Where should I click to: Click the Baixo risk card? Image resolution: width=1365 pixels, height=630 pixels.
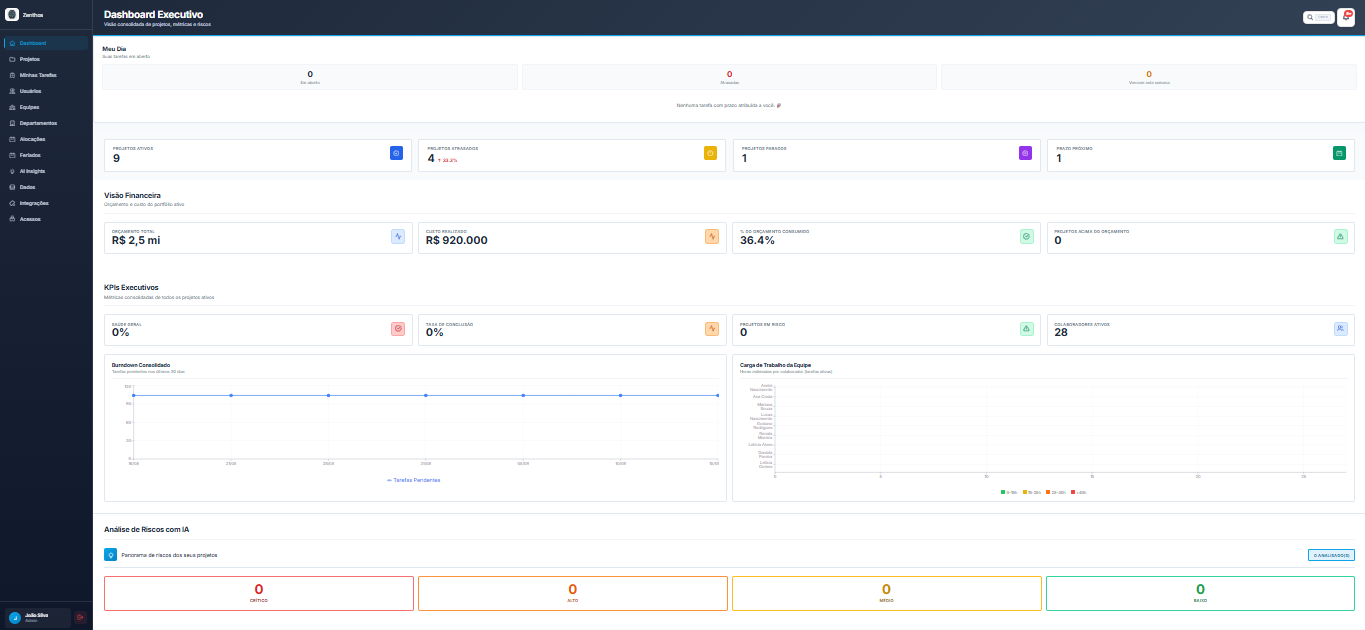pos(1201,593)
